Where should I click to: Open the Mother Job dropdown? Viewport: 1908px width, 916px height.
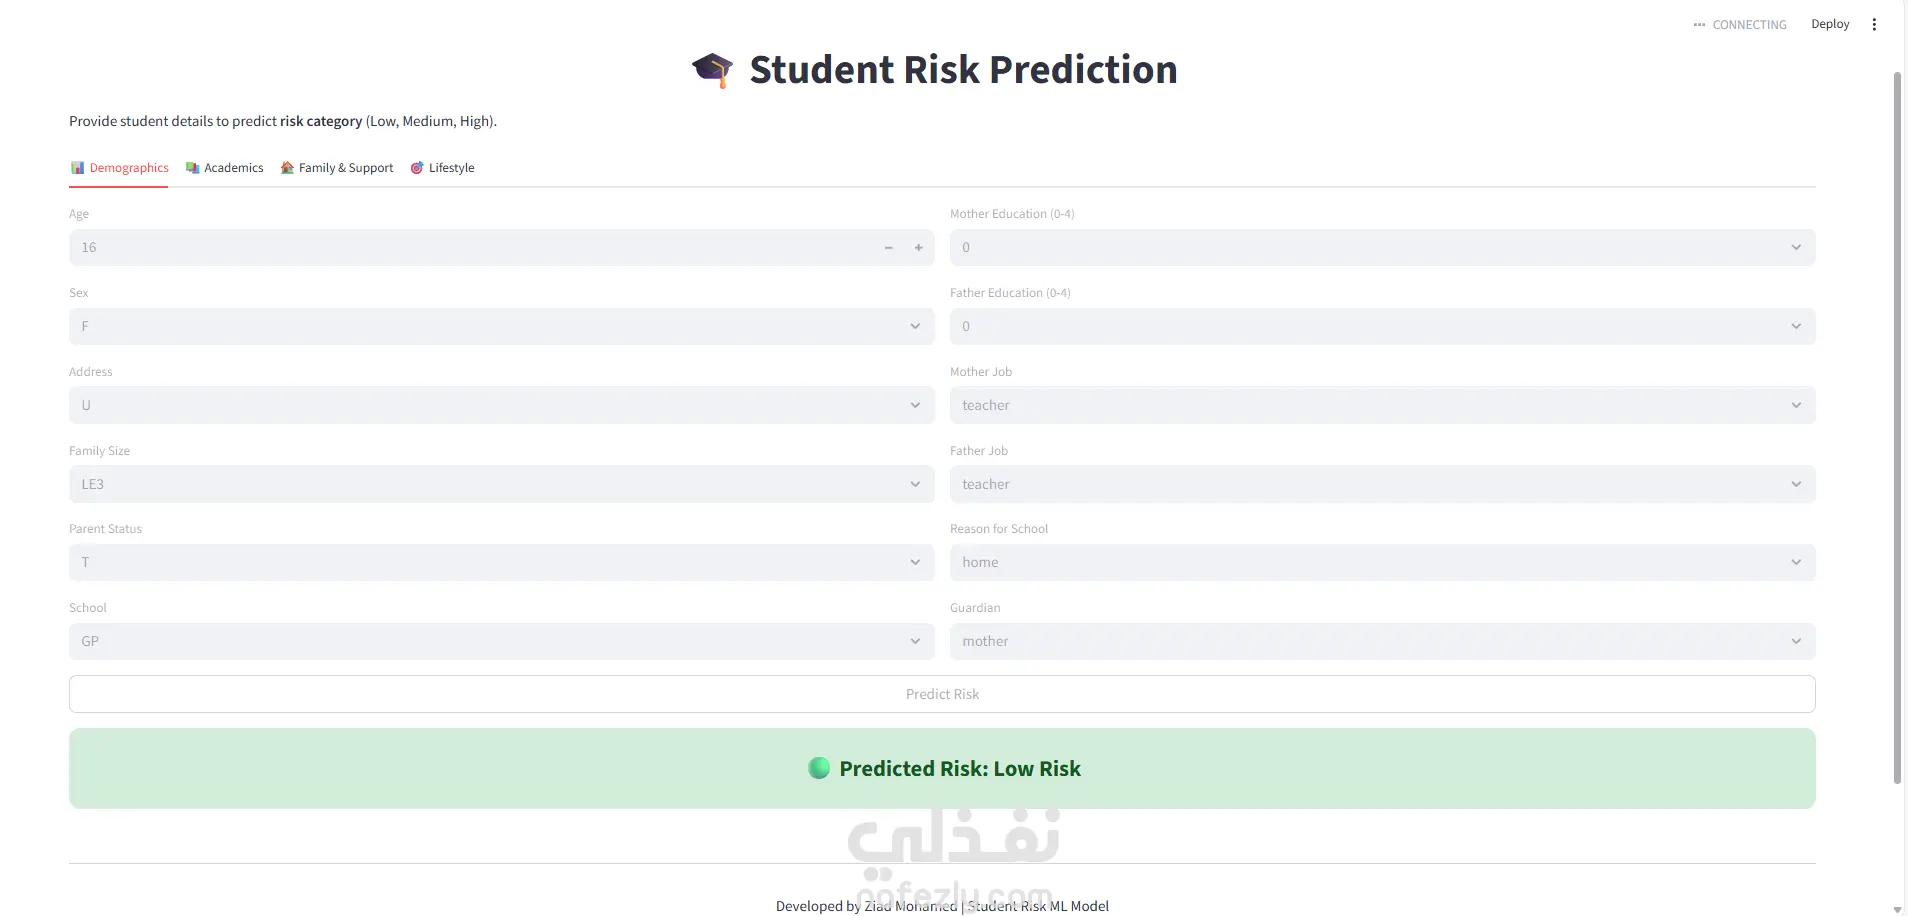click(x=1382, y=406)
